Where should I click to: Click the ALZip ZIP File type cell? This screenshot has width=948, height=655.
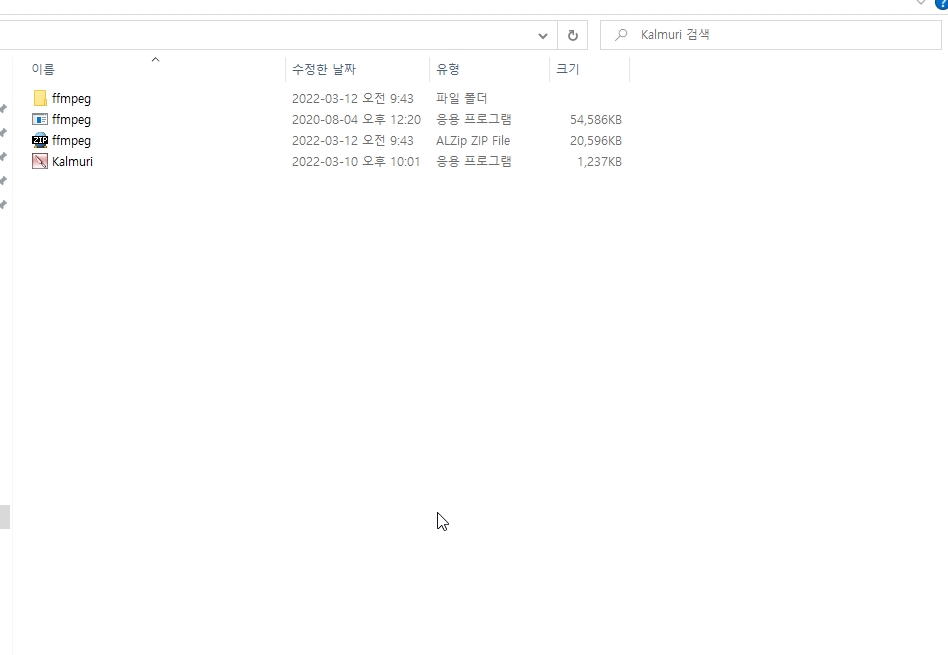[473, 141]
